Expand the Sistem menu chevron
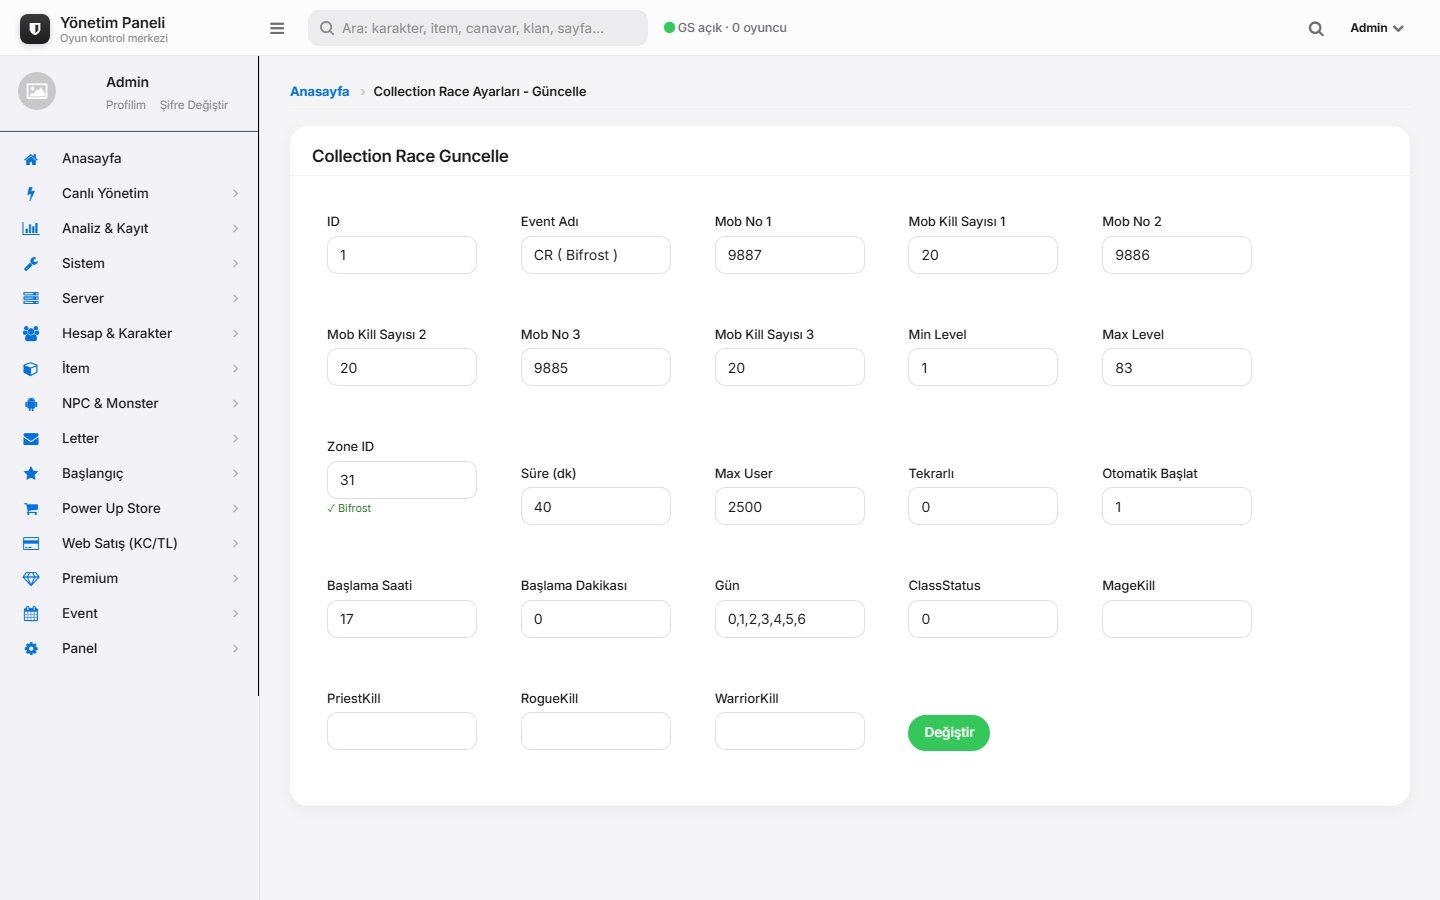The width and height of the screenshot is (1440, 900). click(x=236, y=264)
